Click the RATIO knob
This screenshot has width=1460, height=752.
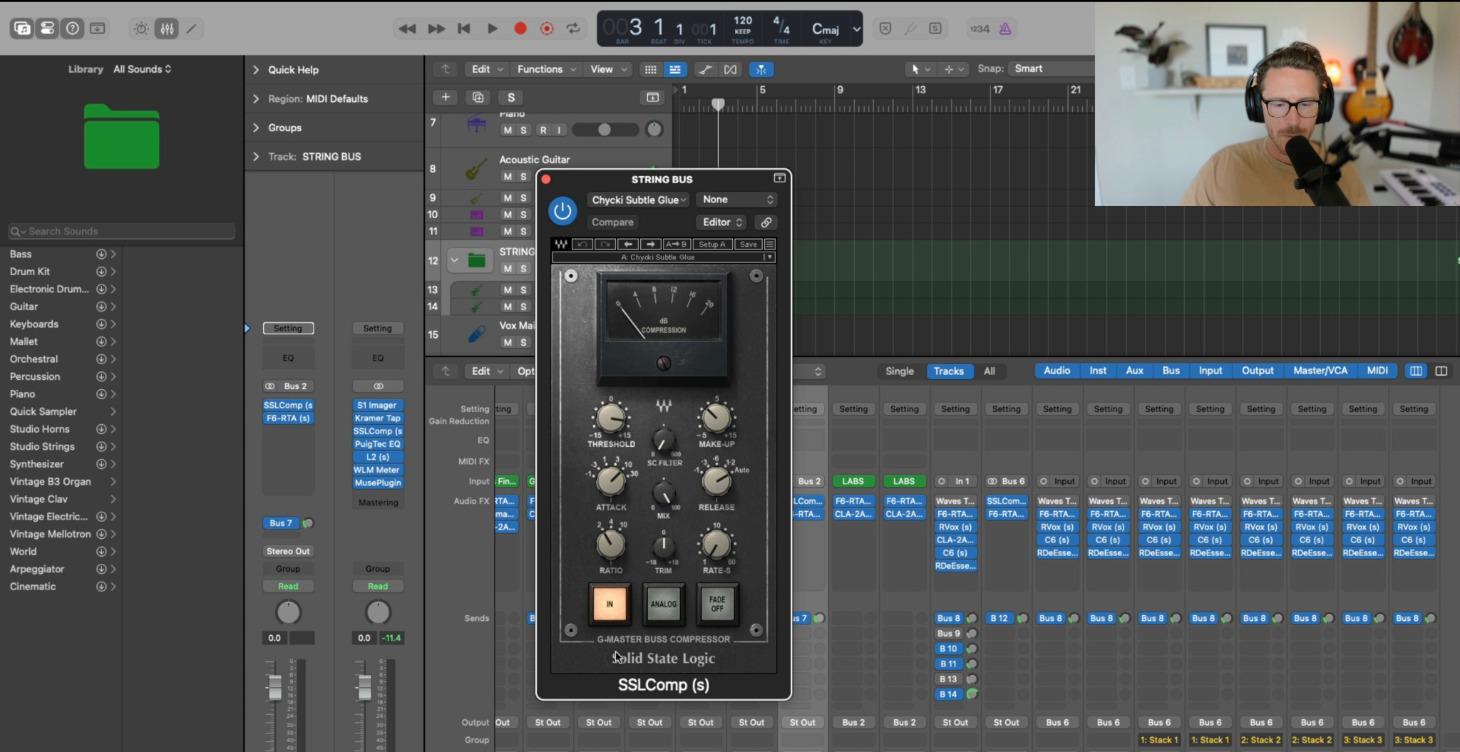610,544
